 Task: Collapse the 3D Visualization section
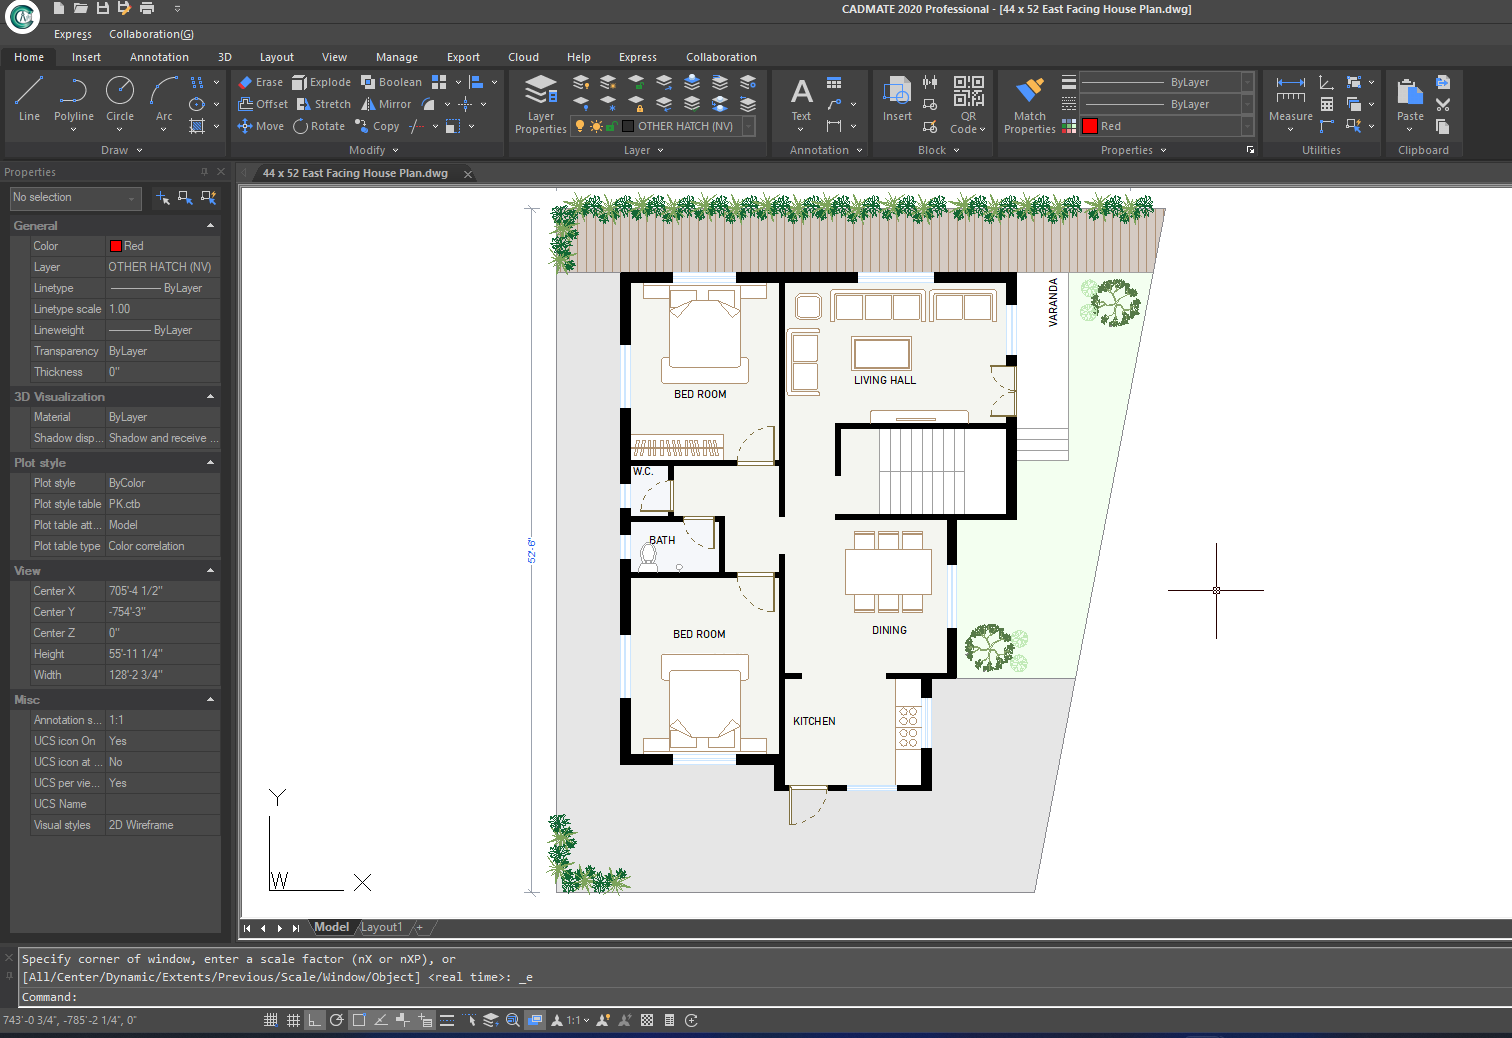pos(210,397)
